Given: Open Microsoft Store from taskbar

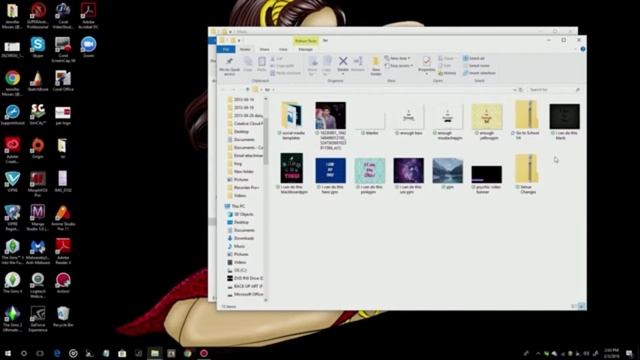Looking at the screenshot, I should (x=122, y=353).
